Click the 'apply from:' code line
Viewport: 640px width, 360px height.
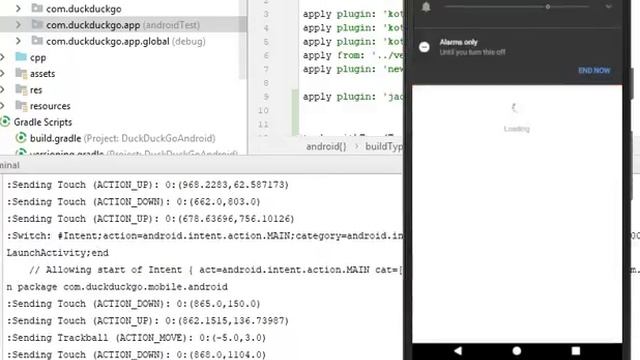[353, 55]
